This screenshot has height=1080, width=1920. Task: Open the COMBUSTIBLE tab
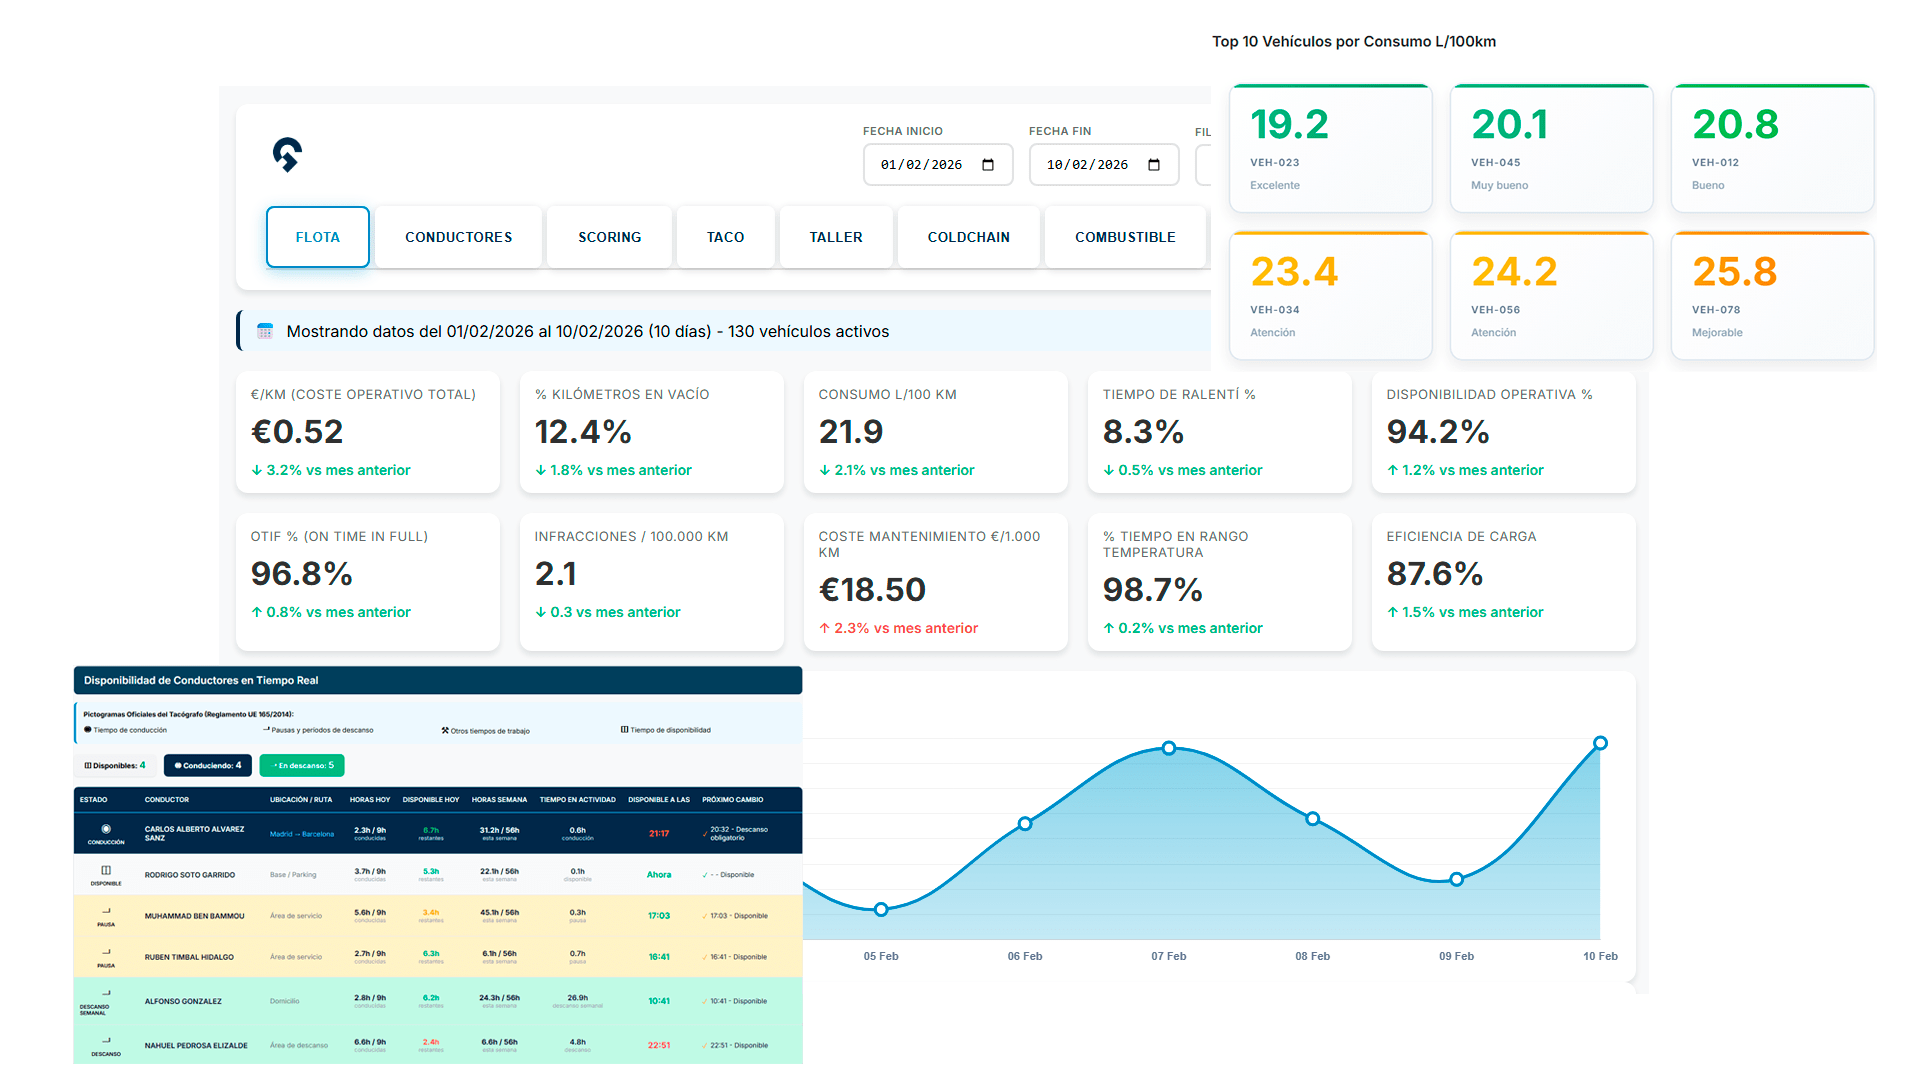[1125, 237]
